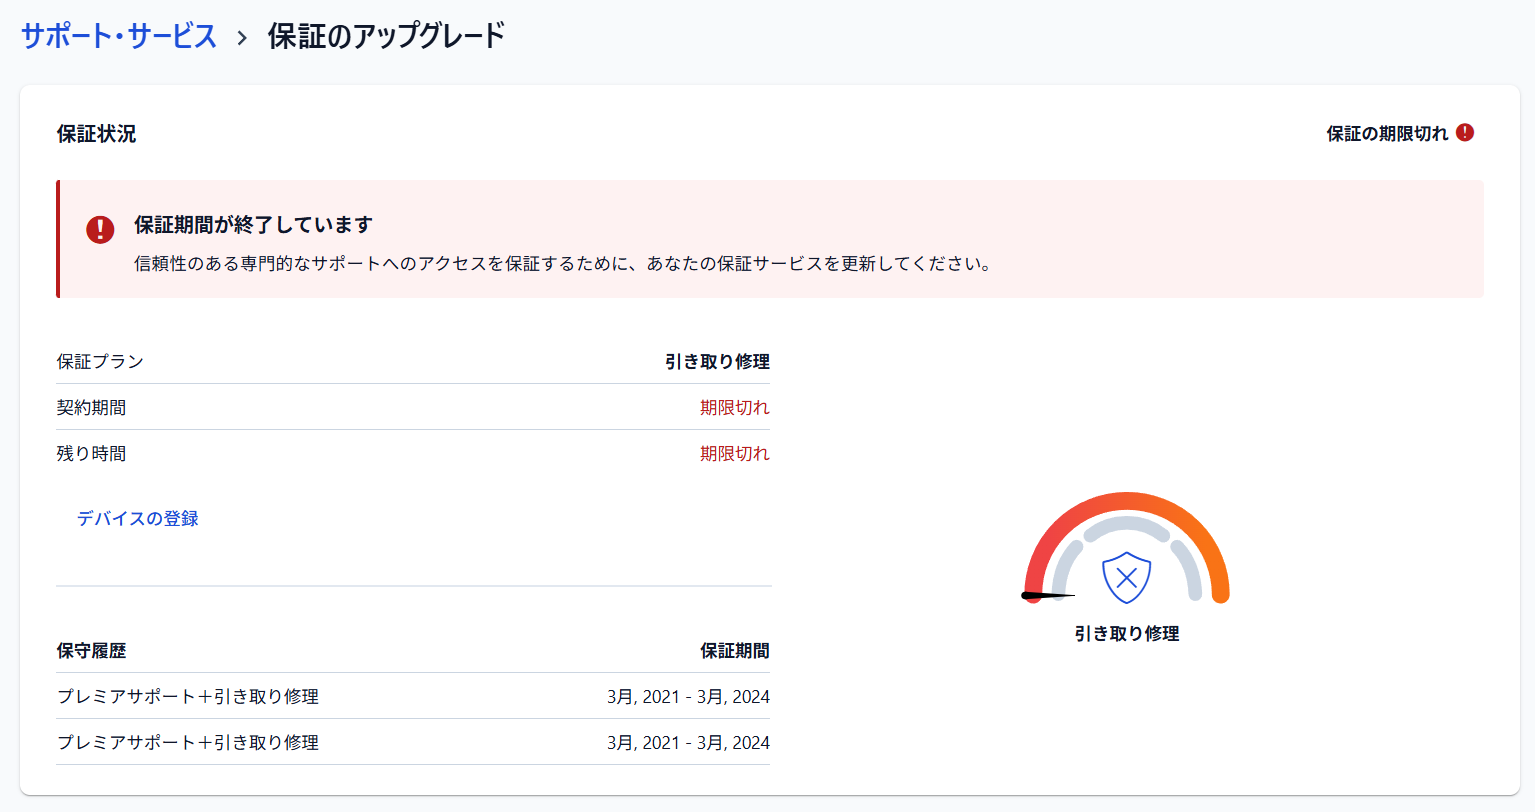The height and width of the screenshot is (812, 1535).
Task: Click the red warning icon in the alert banner
Action: 100,229
